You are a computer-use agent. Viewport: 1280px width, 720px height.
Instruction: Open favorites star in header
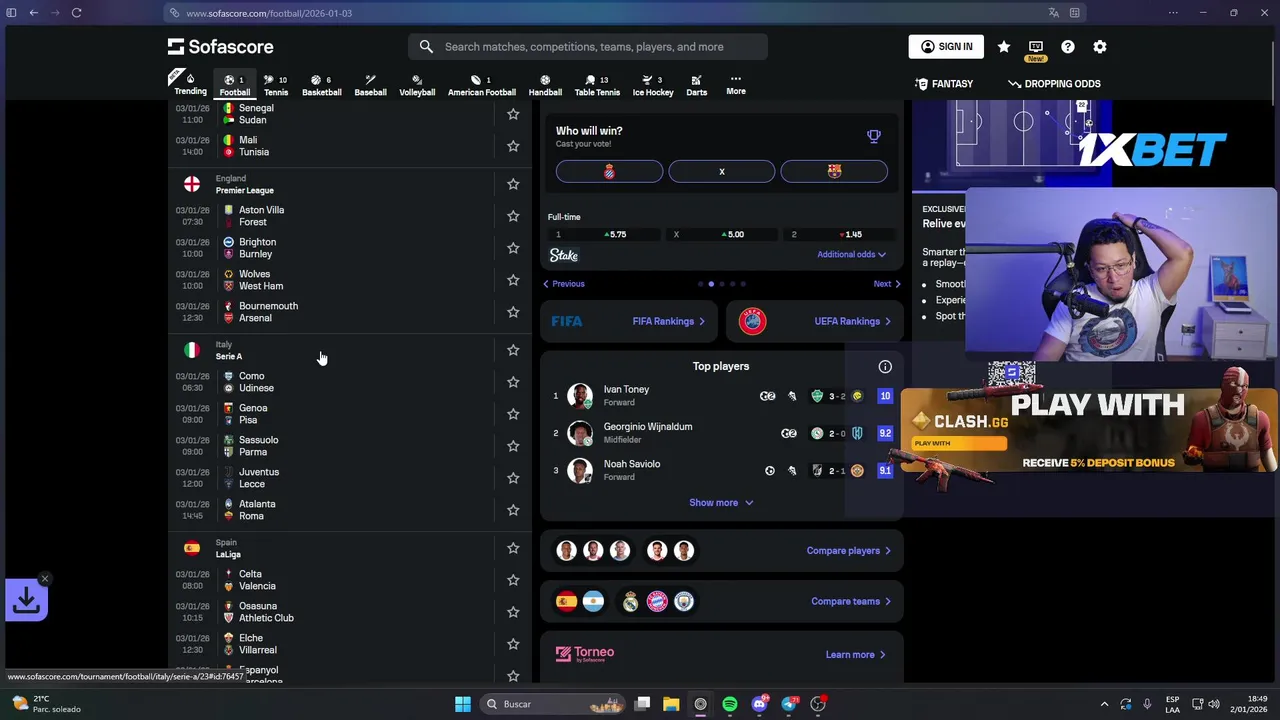pos(1004,47)
